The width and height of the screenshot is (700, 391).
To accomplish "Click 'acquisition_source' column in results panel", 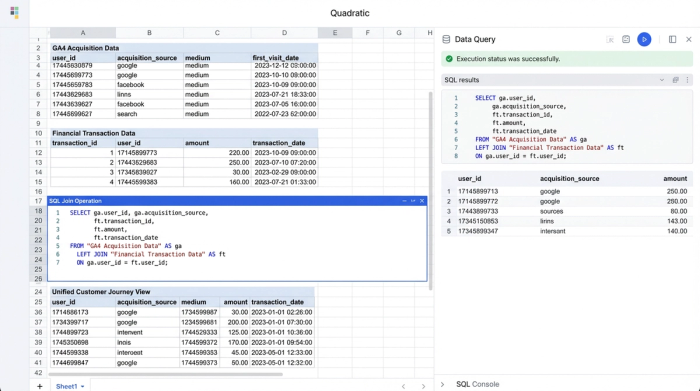I will point(569,179).
